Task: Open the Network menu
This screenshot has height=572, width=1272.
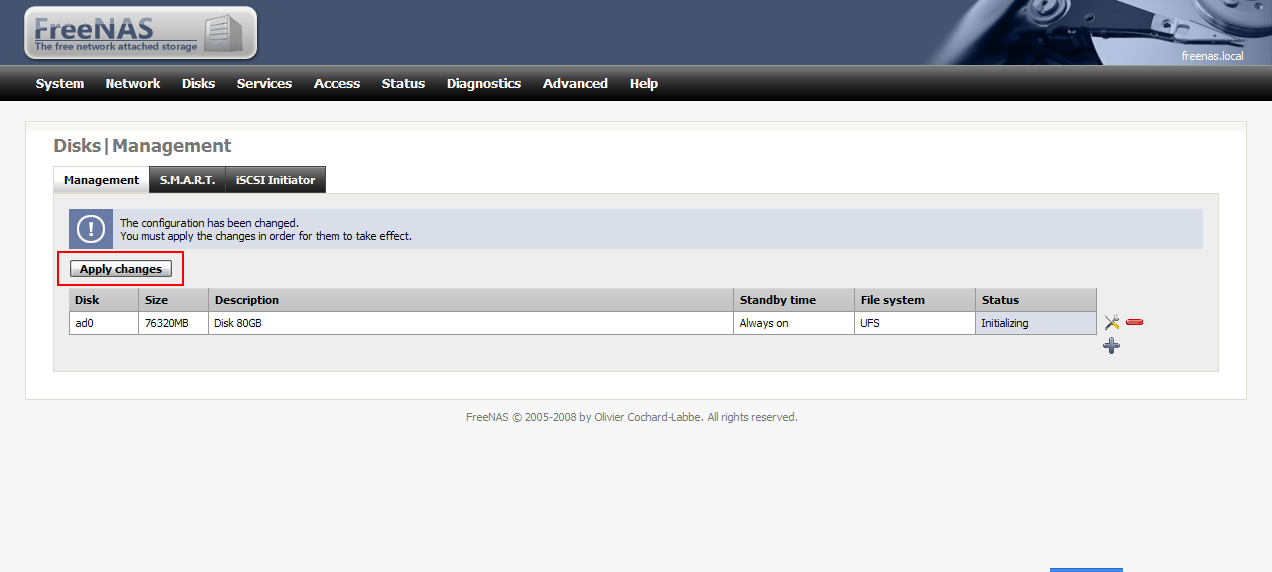Action: tap(133, 84)
